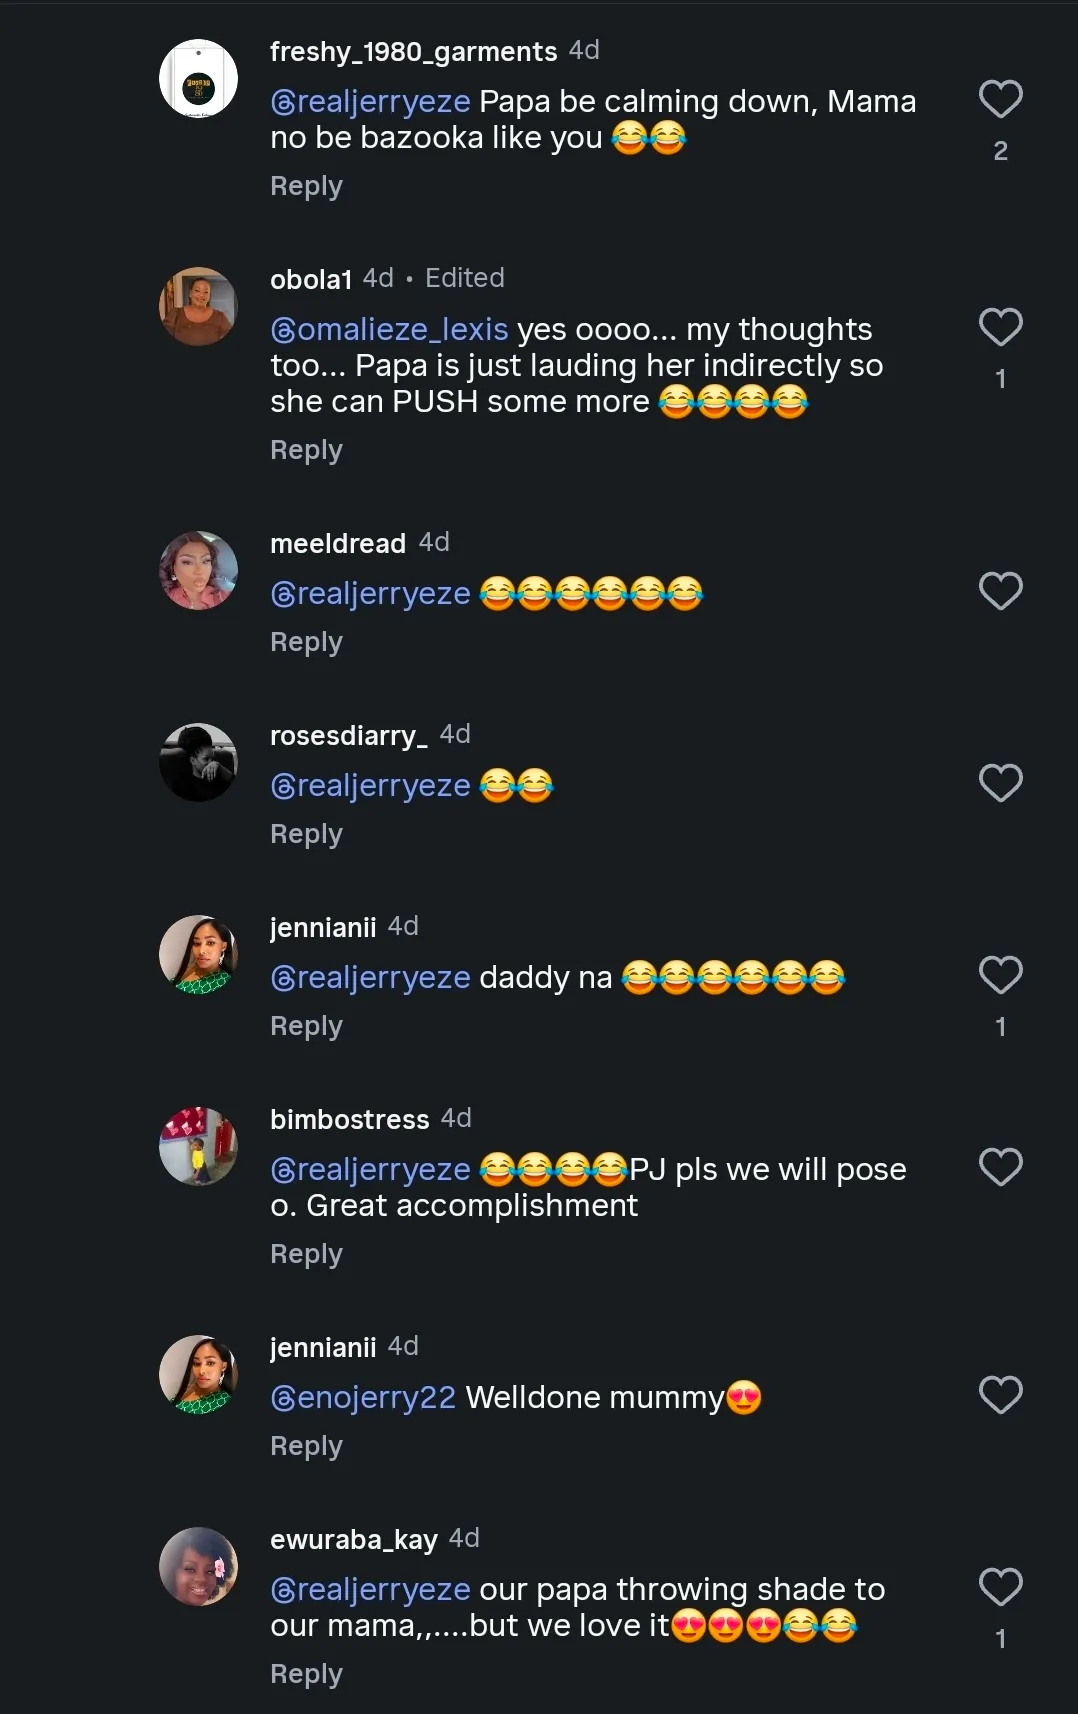Viewport: 1078px width, 1714px height.
Task: Heart ewuraba_kay's comment
Action: point(1000,1587)
